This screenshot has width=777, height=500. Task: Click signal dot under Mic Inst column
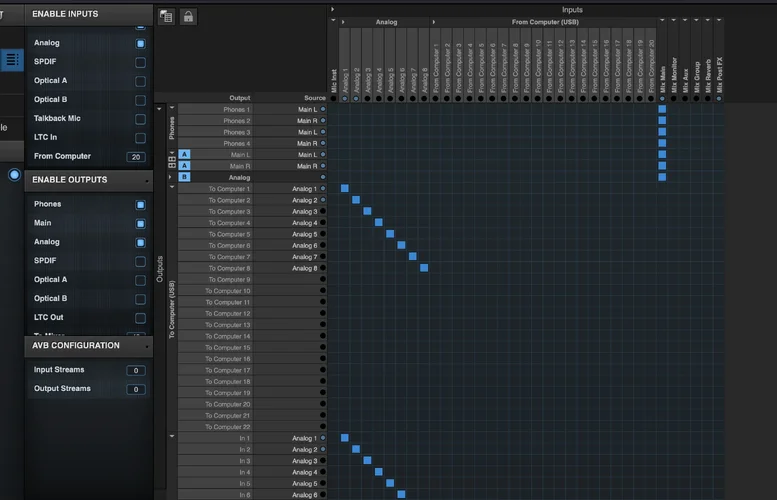pos(333,99)
